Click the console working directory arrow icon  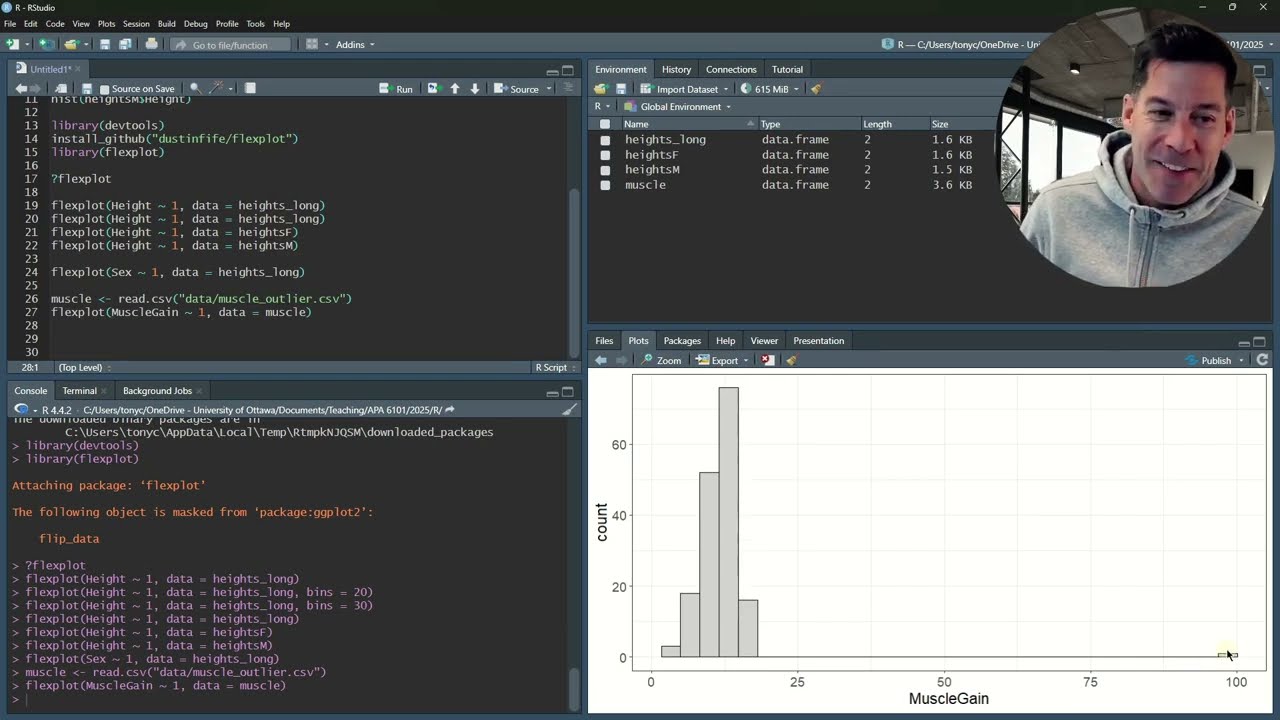[450, 410]
